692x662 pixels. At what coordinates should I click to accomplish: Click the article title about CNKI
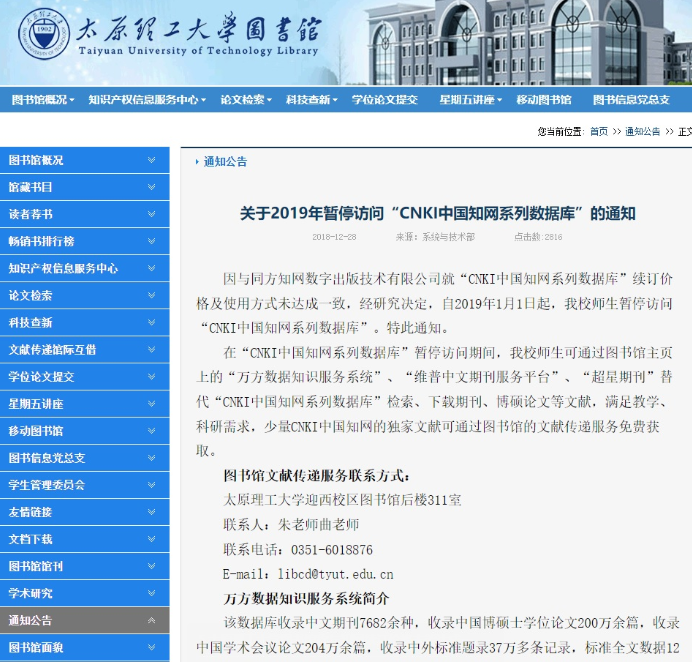pyautogui.click(x=437, y=214)
